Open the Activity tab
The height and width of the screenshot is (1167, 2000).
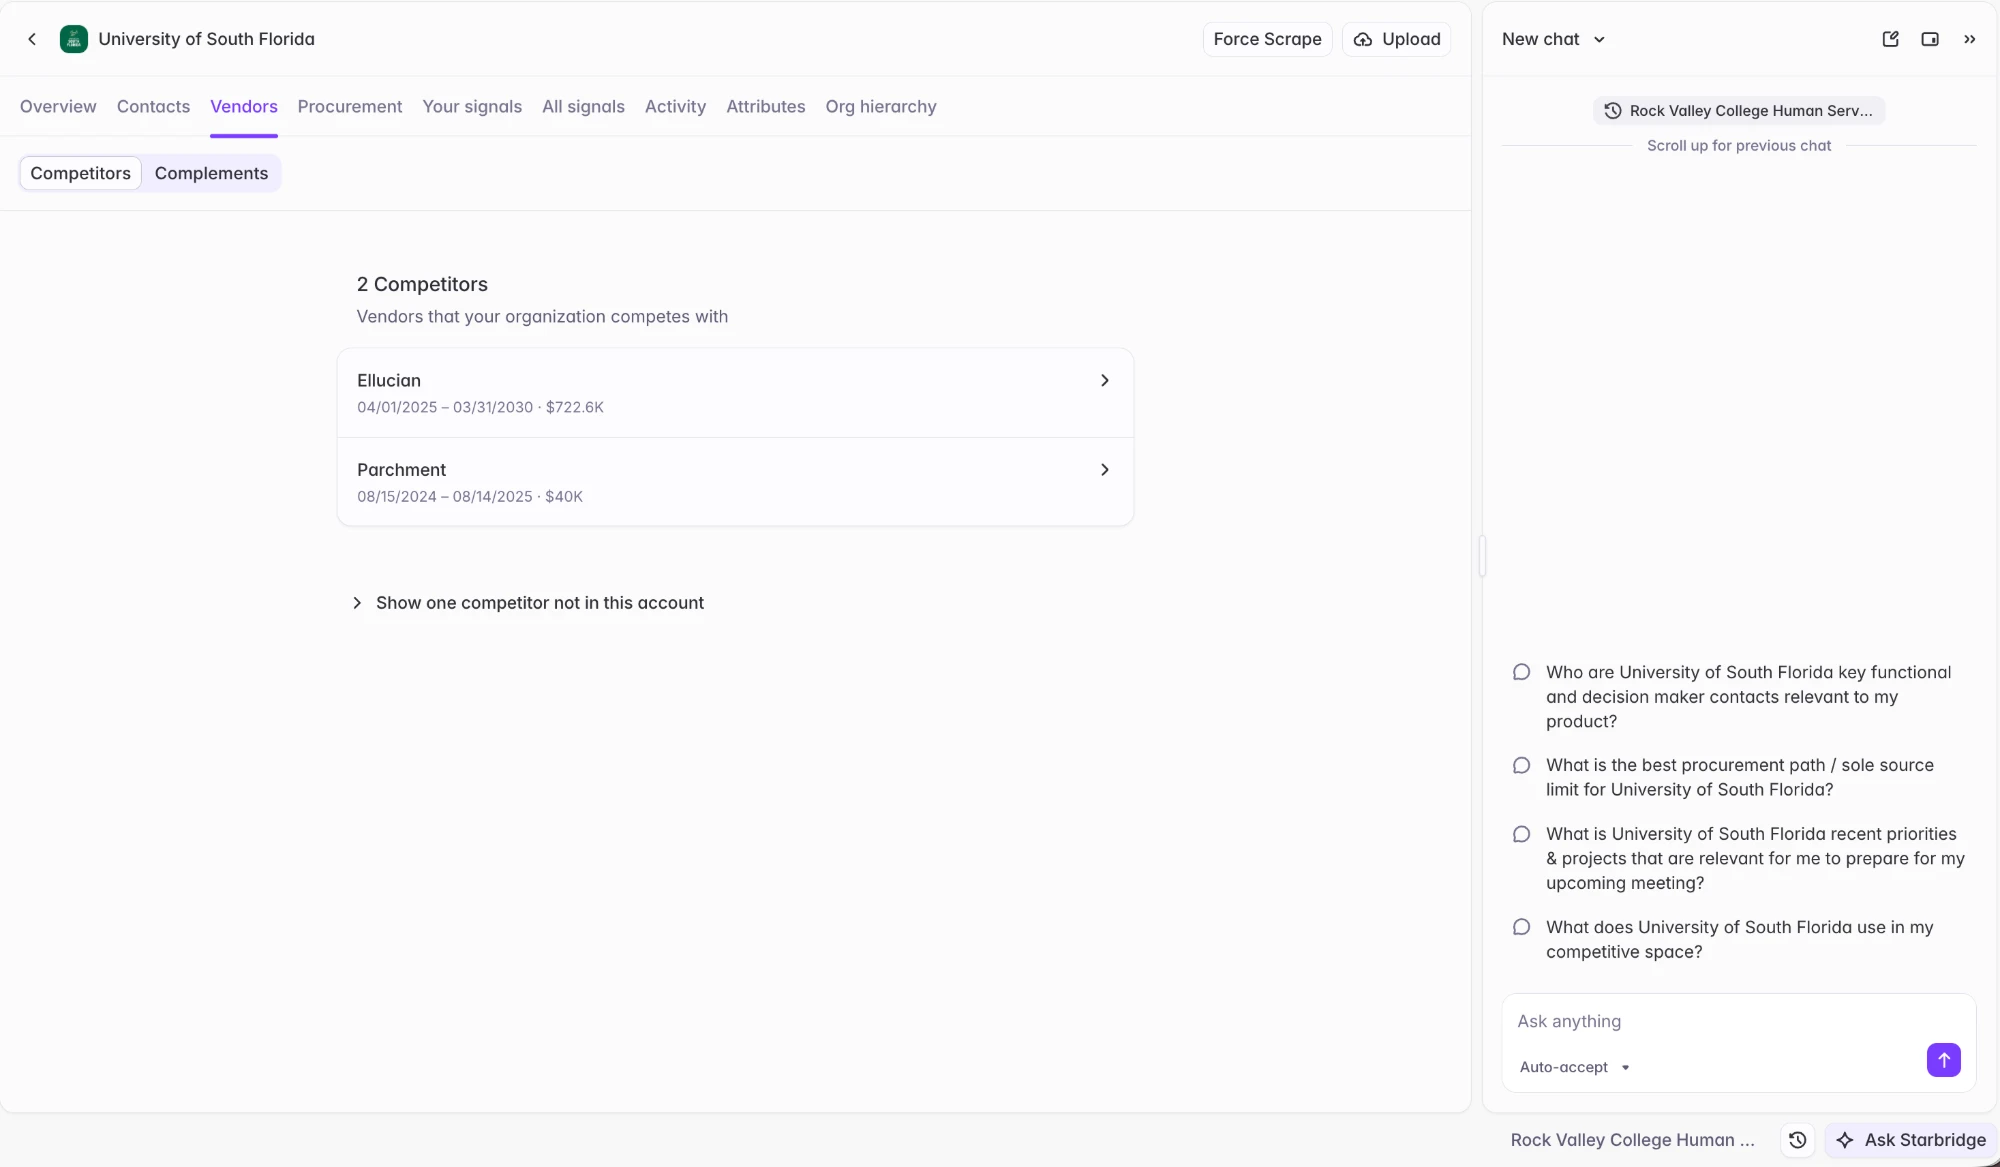tap(675, 106)
